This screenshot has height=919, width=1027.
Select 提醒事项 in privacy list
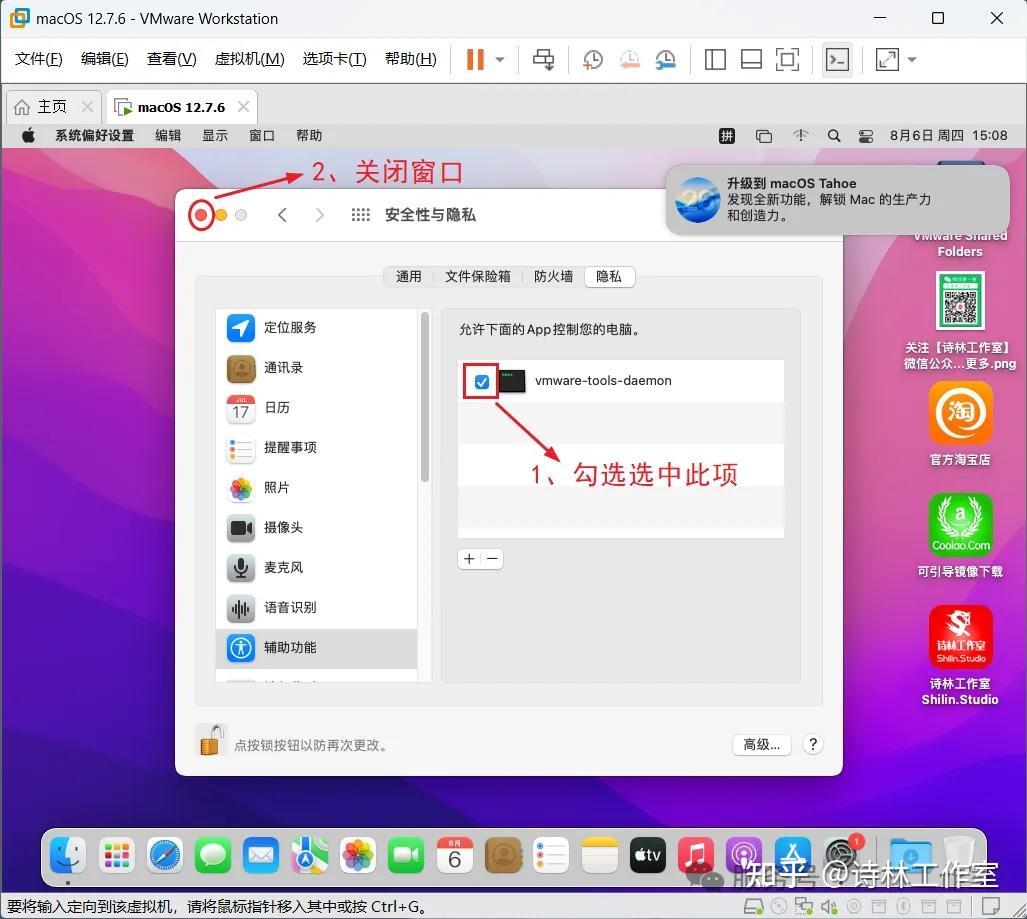316,448
